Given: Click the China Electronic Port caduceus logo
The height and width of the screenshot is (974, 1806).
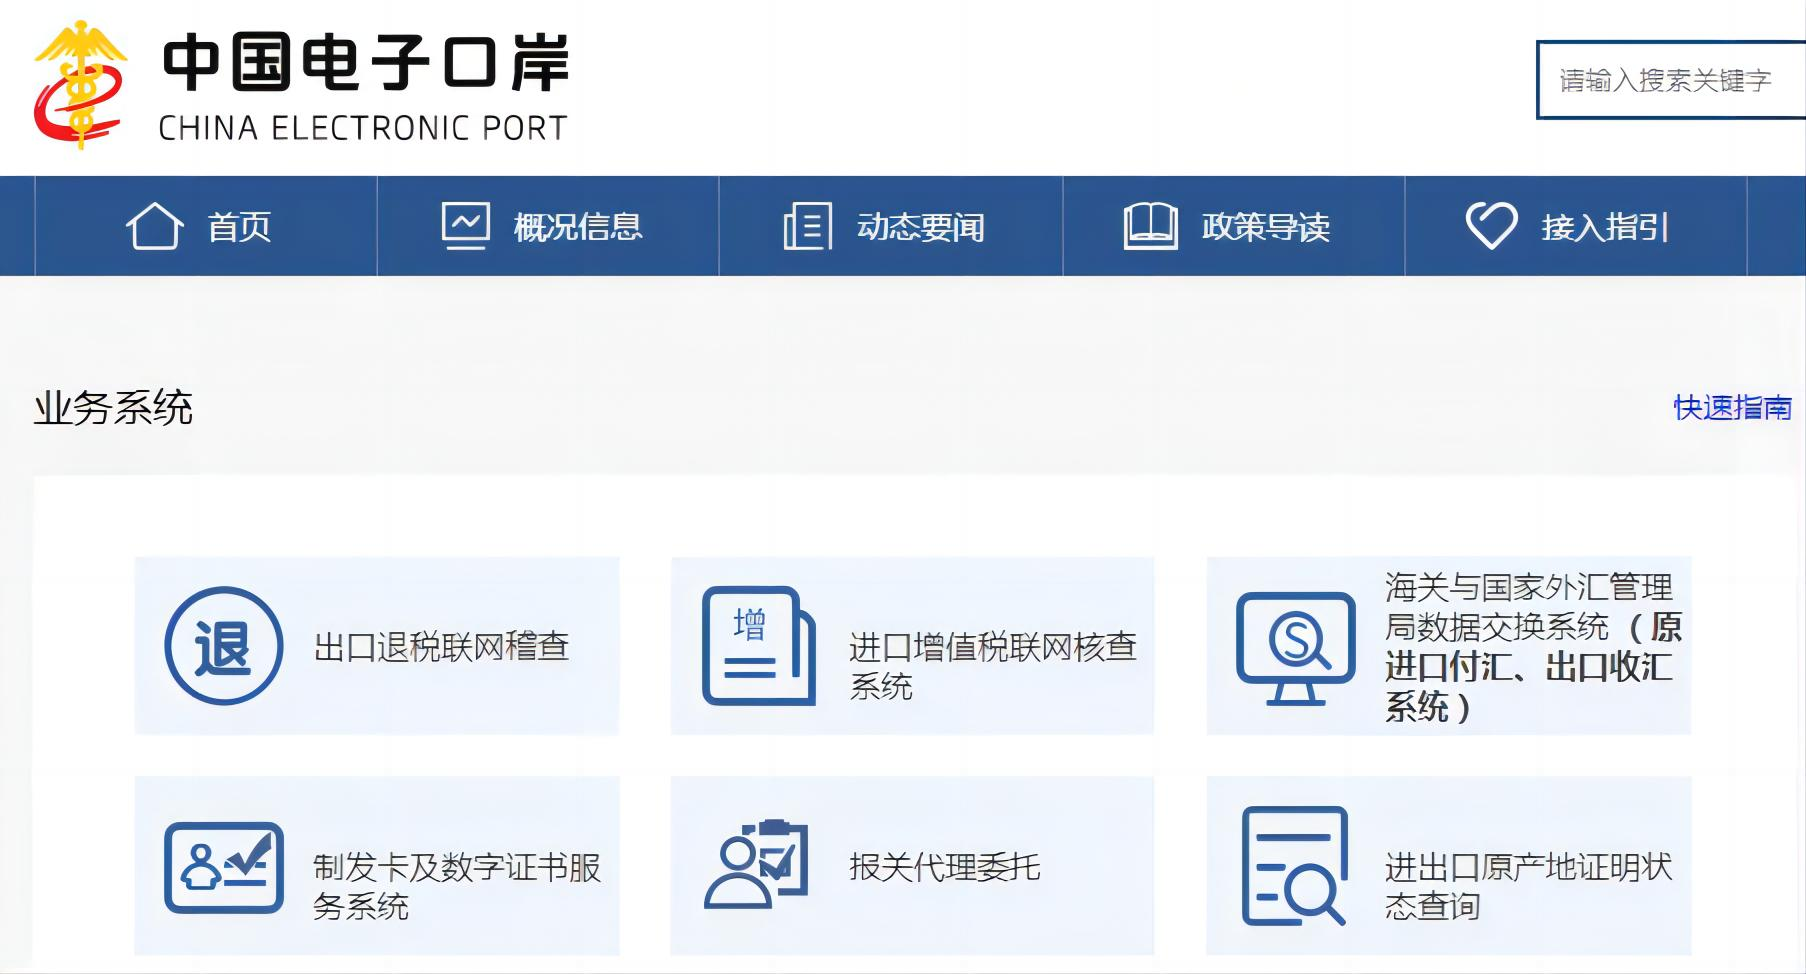Looking at the screenshot, I should [80, 84].
